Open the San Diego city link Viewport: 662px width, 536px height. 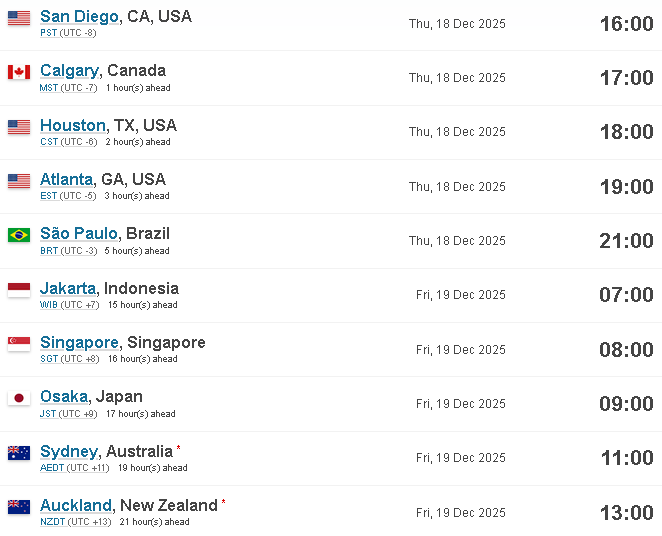click(x=79, y=16)
